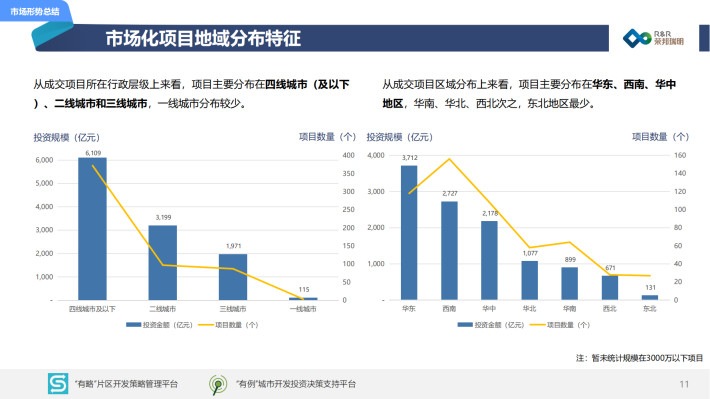Open the 有例 城市开发投资决策支持平台 link
The image size is (710, 399).
[x=296, y=384]
